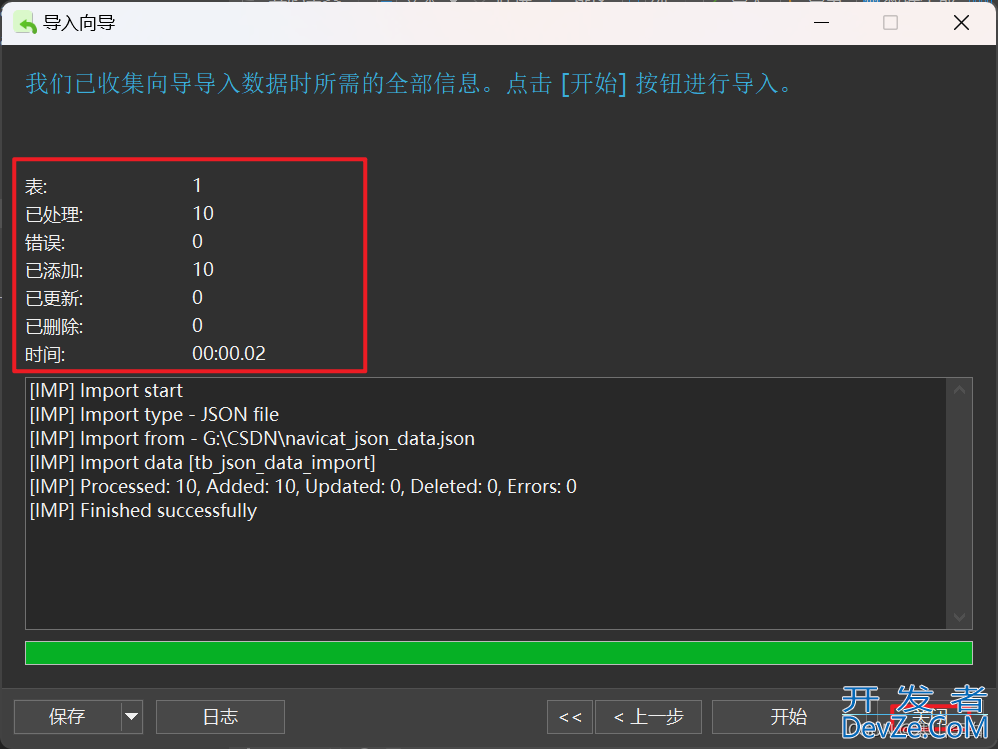The height and width of the screenshot is (749, 998).
Task: Select log line with navicat_json_data.json path
Action: click(x=252, y=438)
